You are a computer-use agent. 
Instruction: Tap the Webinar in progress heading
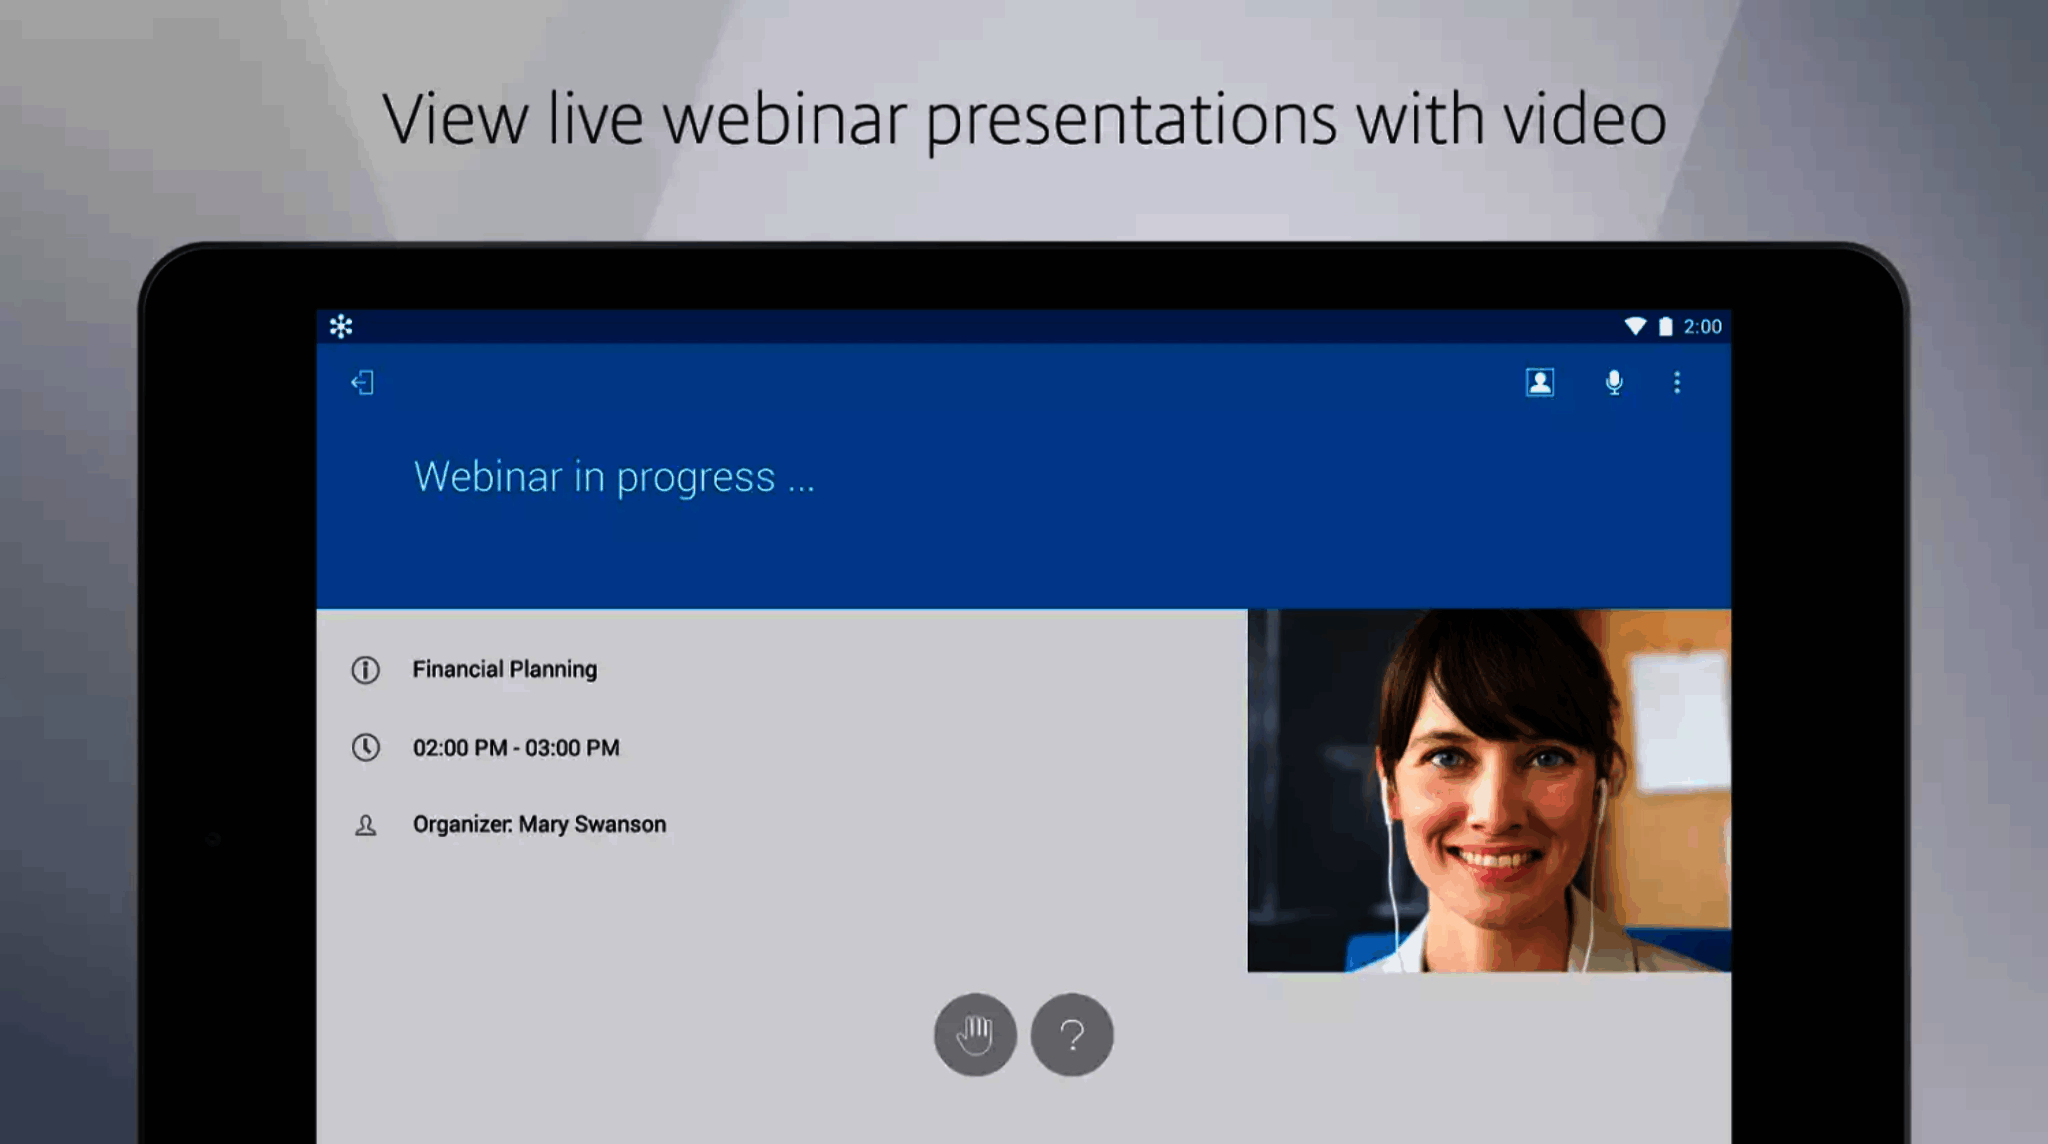tap(614, 477)
